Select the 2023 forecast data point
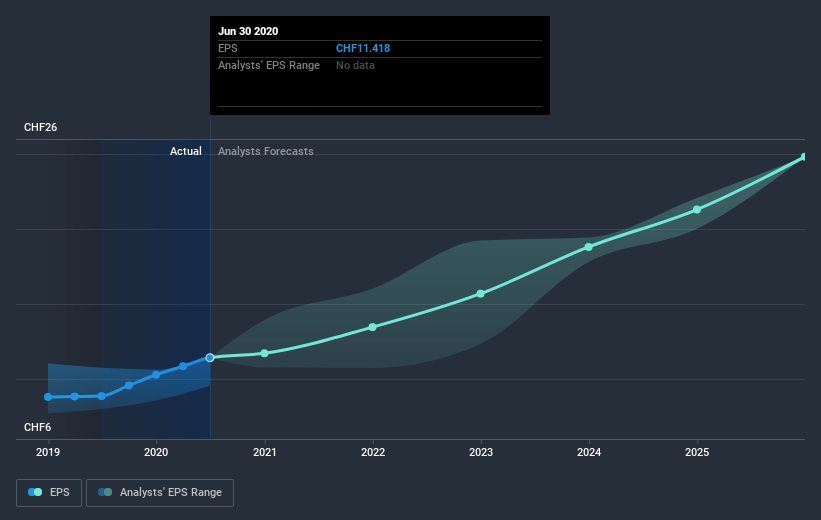 [481, 294]
